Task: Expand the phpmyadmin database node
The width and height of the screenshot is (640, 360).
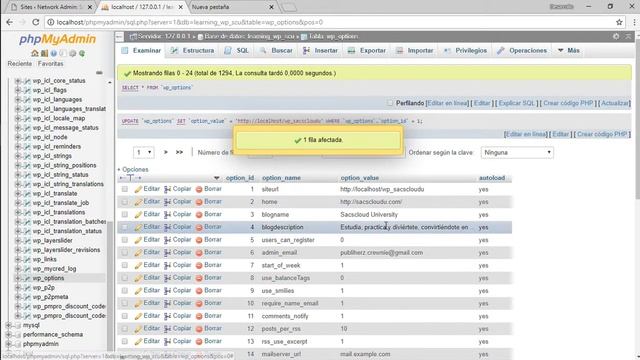Action: [9, 344]
